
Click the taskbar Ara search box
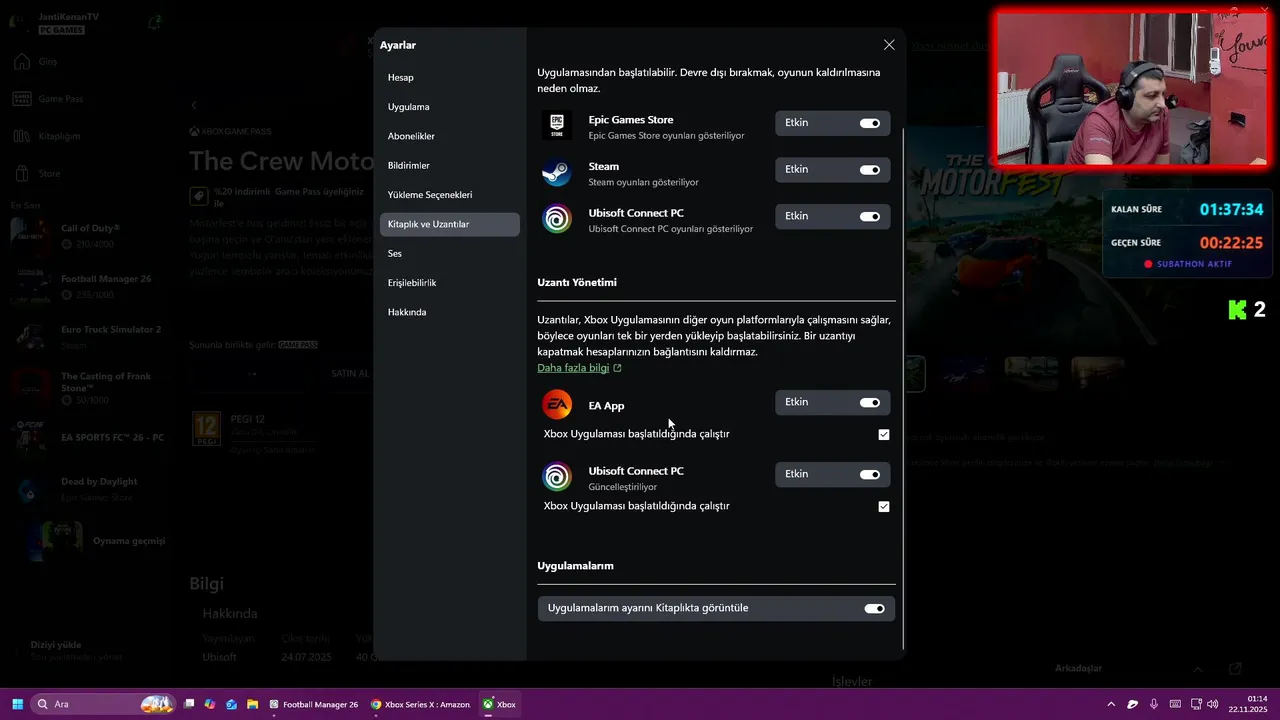click(104, 704)
